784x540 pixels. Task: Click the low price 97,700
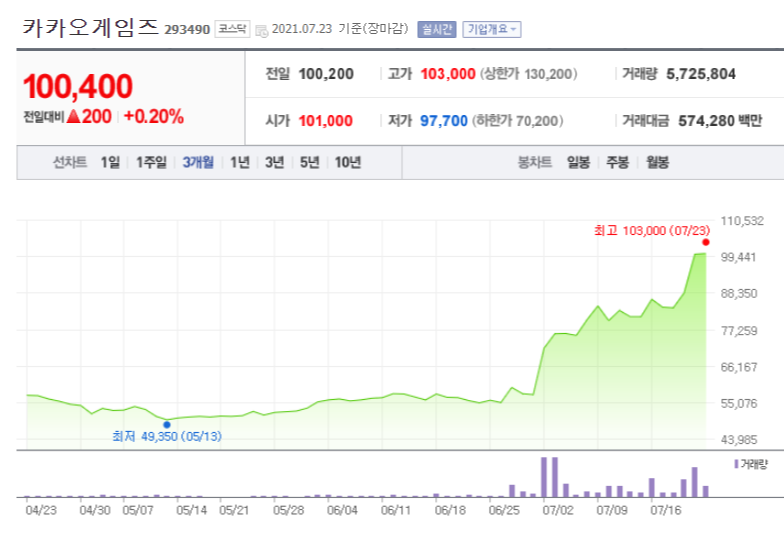[x=444, y=121]
